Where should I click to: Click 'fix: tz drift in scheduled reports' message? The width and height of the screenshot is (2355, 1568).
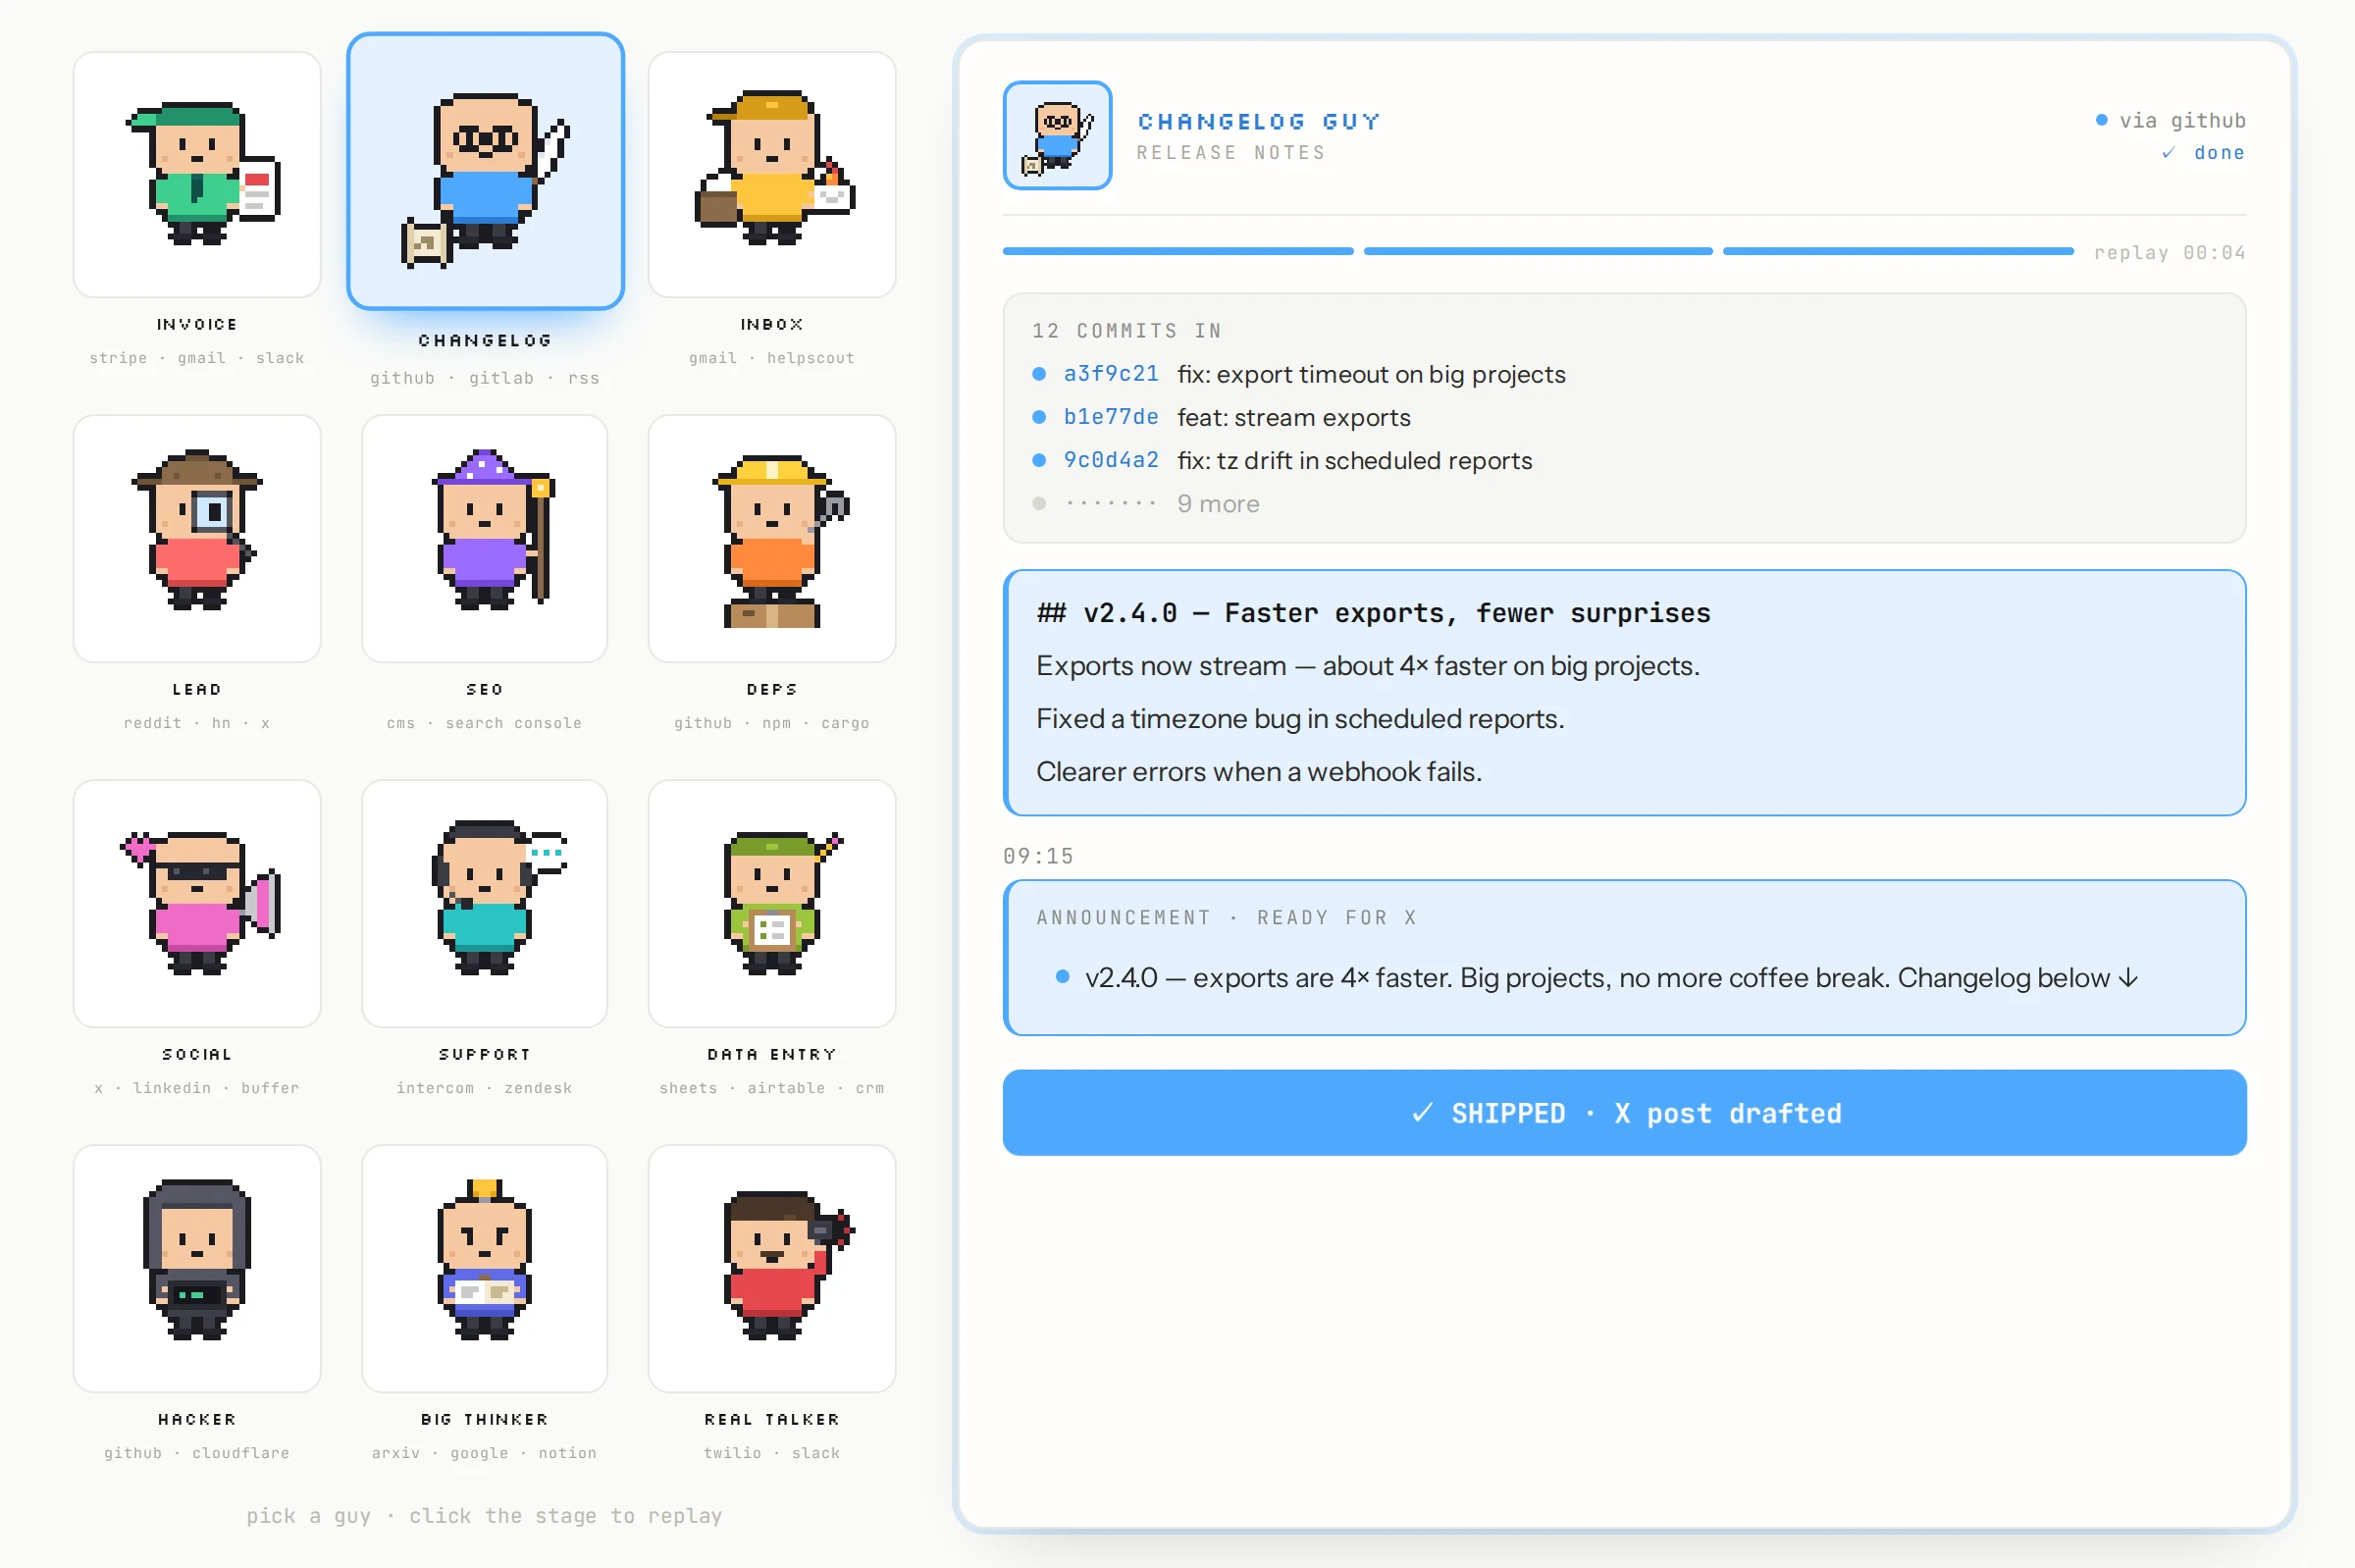pos(1354,460)
